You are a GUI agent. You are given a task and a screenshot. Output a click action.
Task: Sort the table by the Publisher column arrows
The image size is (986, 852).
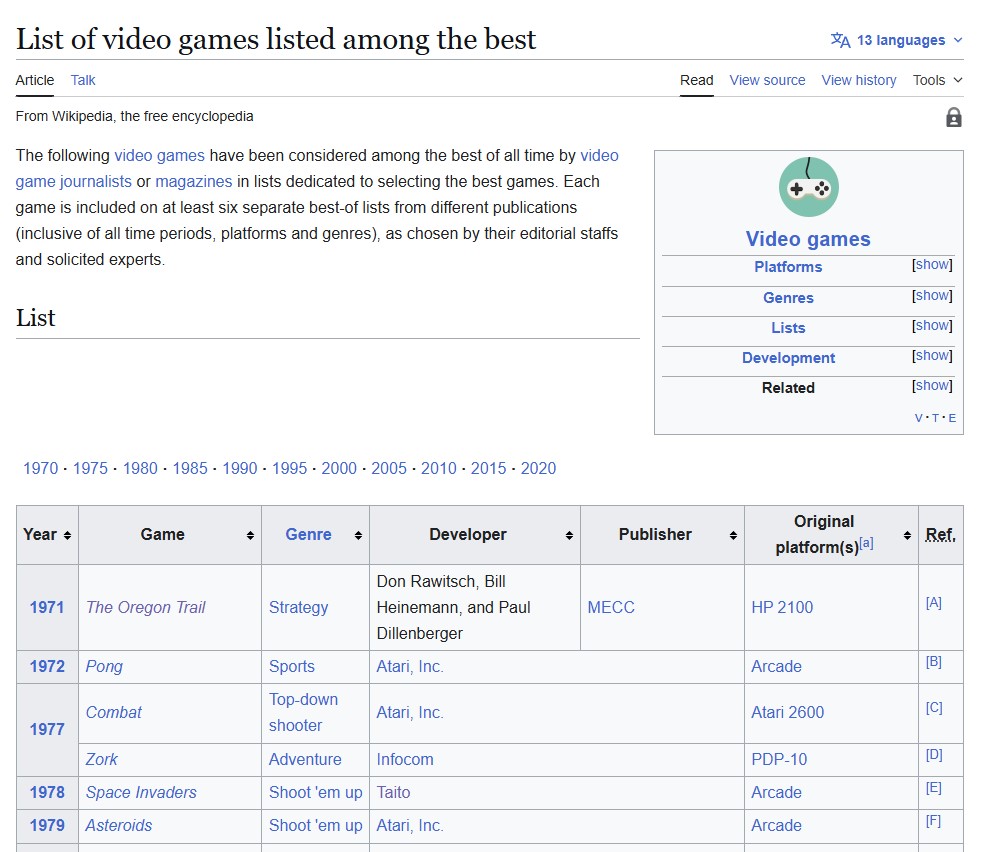pyautogui.click(x=733, y=534)
